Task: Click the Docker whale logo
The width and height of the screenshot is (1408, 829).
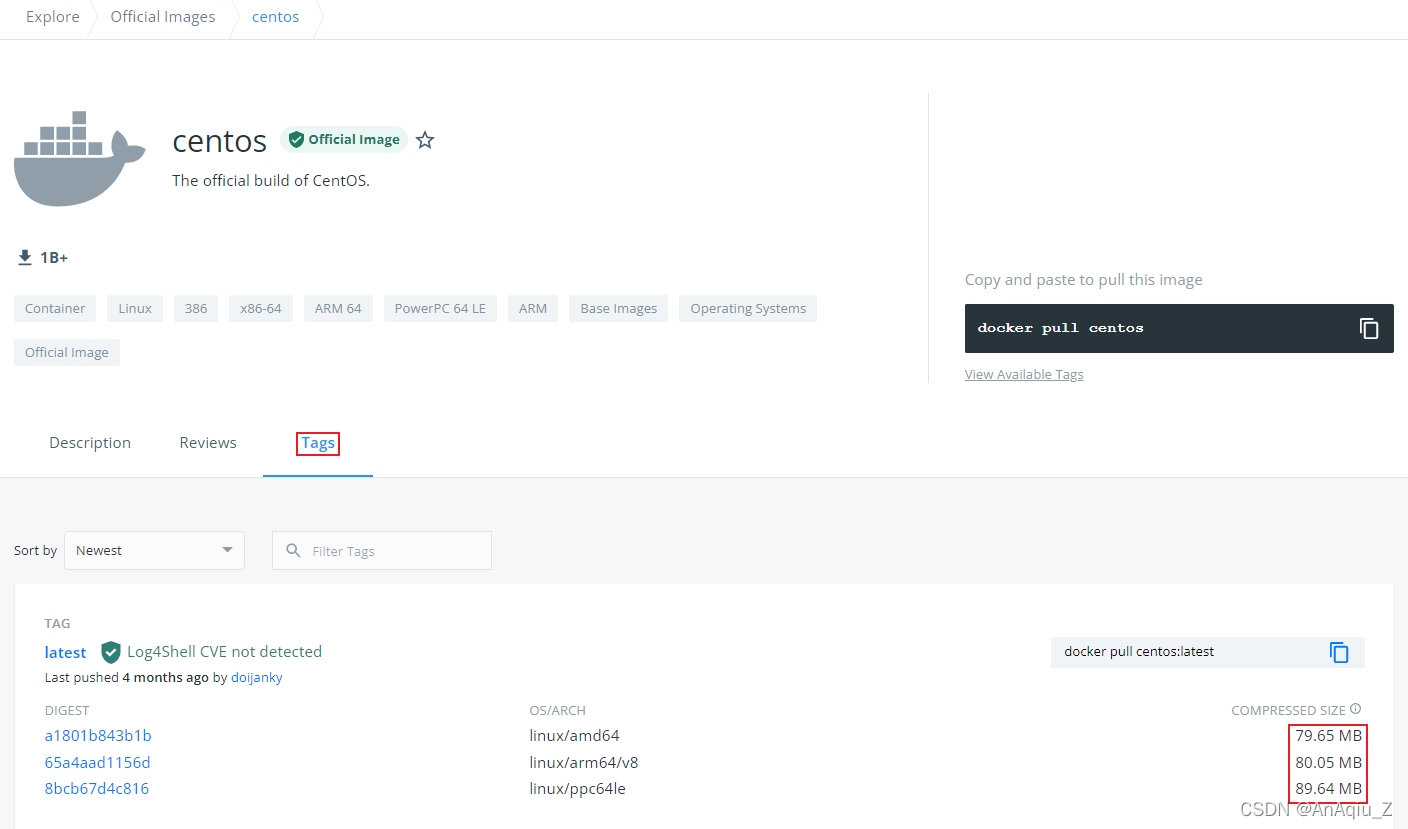Action: click(79, 157)
